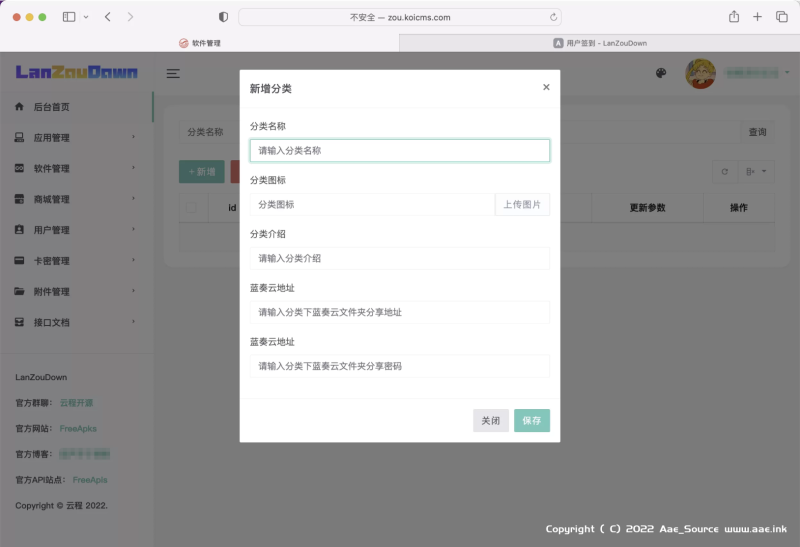Click the zou.koicms.com address bar
800x547 pixels.
coord(399,17)
